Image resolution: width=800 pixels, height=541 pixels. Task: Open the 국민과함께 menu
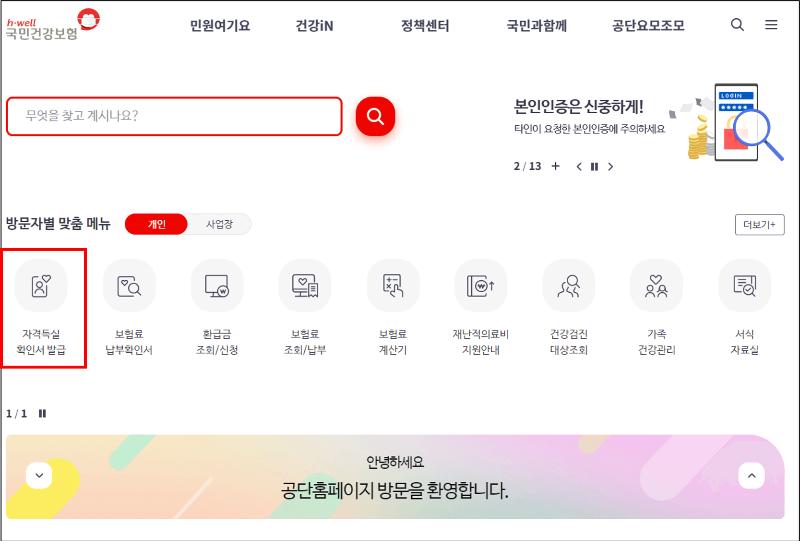(536, 26)
